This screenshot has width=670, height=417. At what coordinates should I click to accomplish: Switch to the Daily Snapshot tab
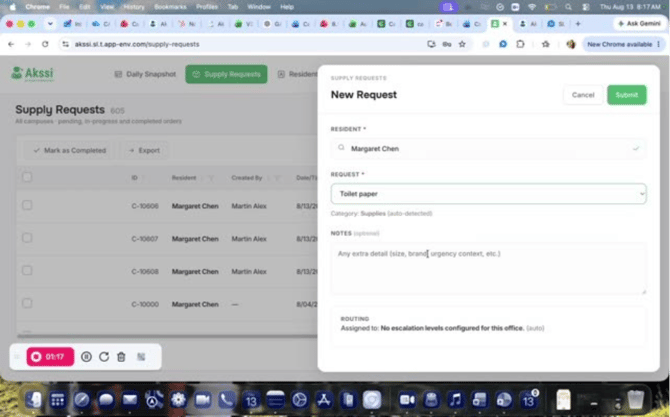(145, 74)
